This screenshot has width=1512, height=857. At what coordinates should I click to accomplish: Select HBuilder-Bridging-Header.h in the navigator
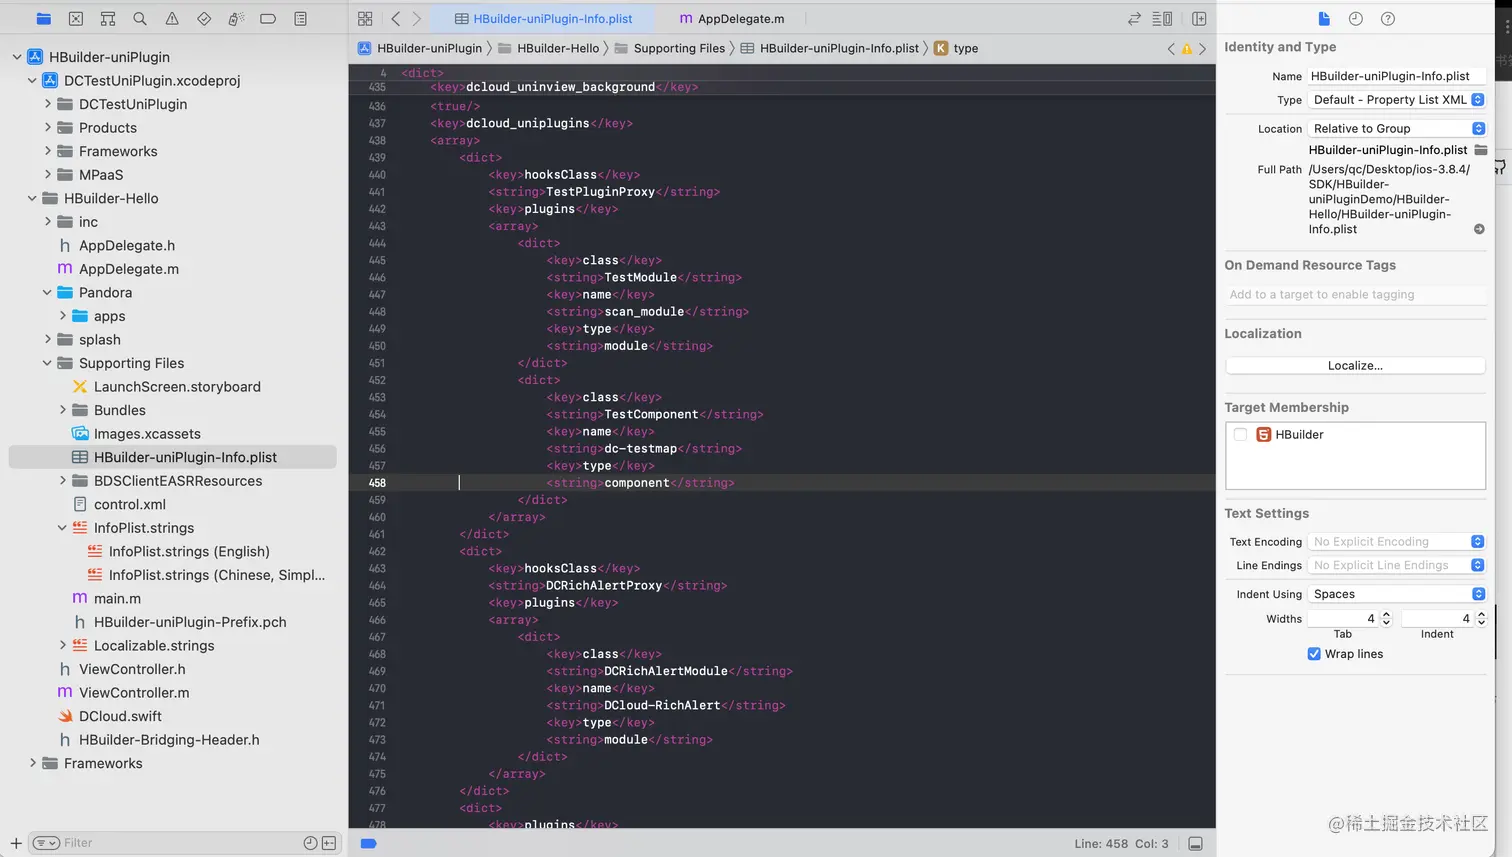click(x=169, y=740)
